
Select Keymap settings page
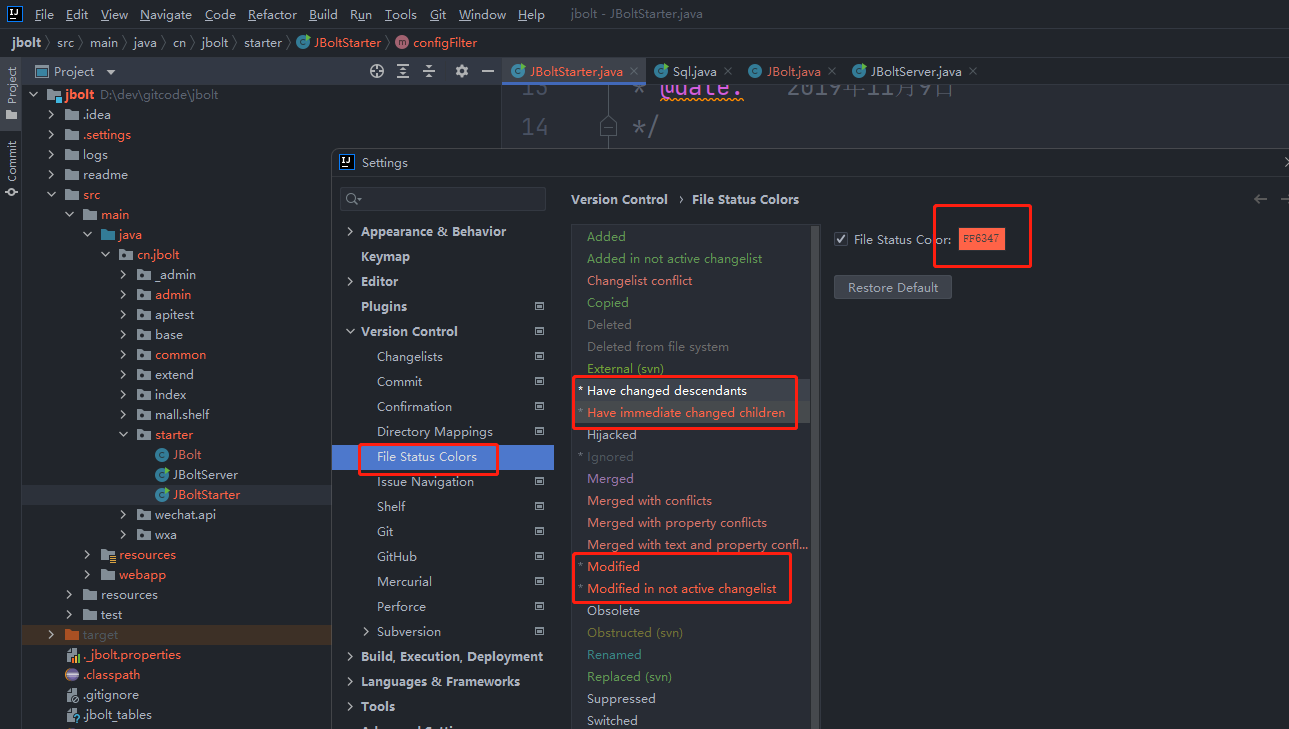click(x=385, y=256)
